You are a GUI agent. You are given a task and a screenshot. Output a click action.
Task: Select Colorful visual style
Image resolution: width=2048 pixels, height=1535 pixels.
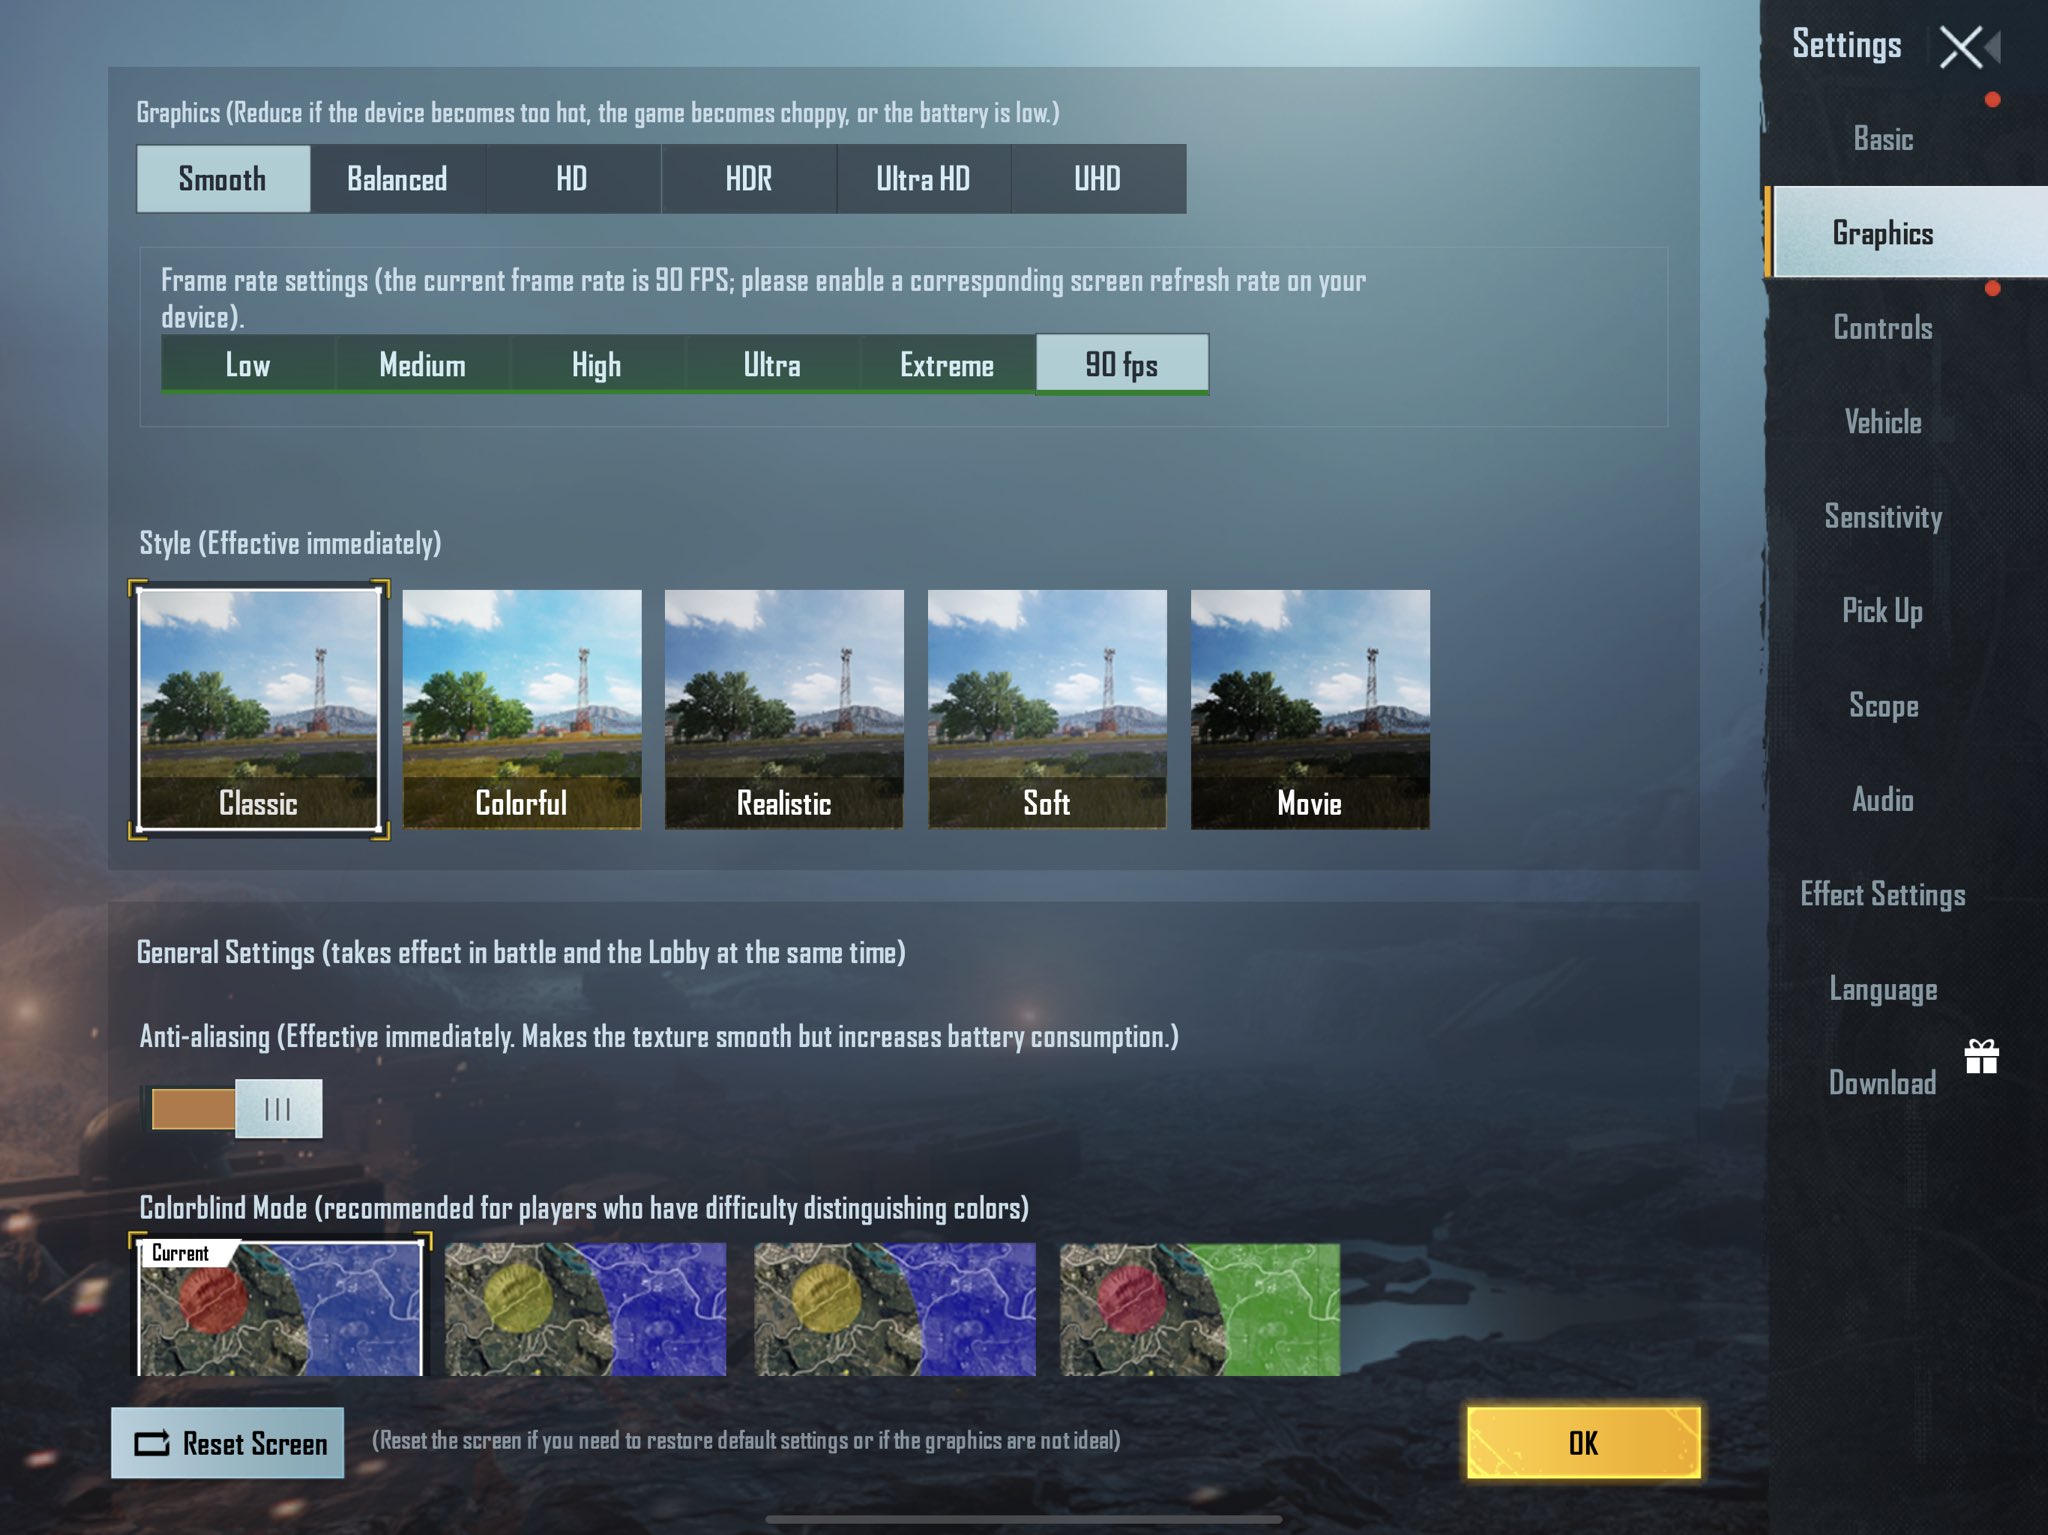click(x=519, y=709)
